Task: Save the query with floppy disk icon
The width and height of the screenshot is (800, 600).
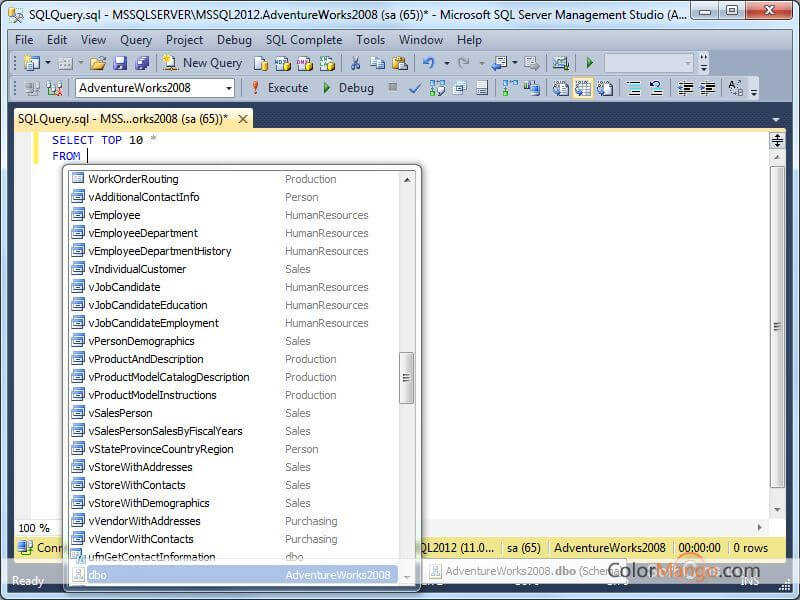Action: pyautogui.click(x=120, y=63)
